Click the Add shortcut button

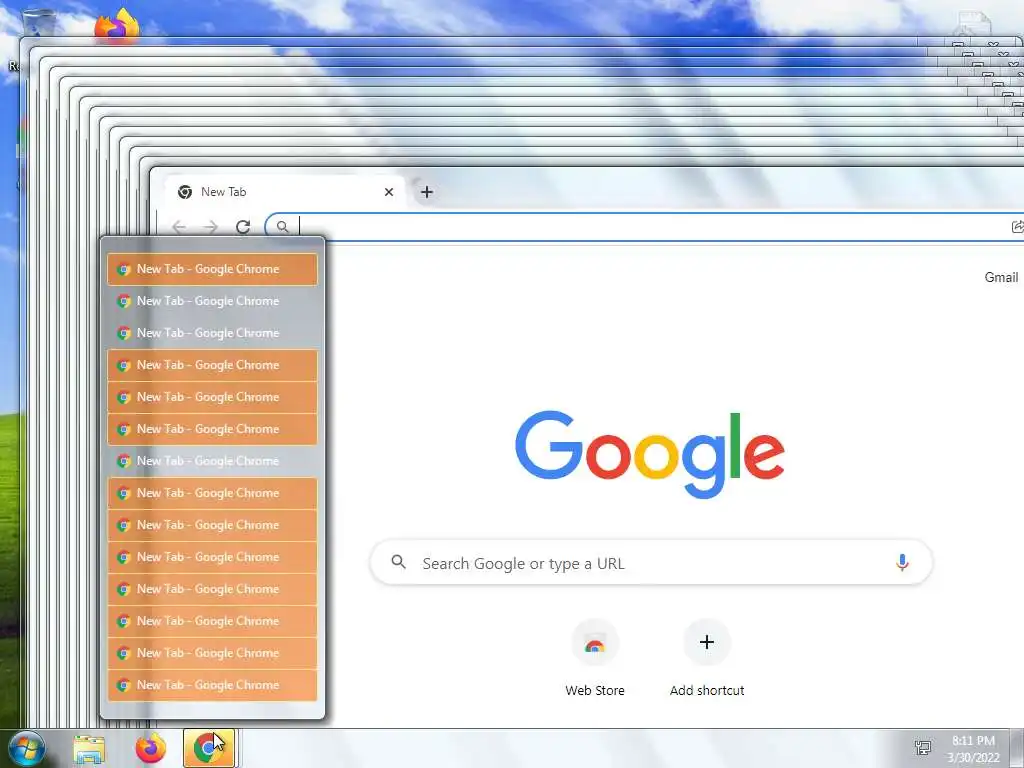coord(707,658)
